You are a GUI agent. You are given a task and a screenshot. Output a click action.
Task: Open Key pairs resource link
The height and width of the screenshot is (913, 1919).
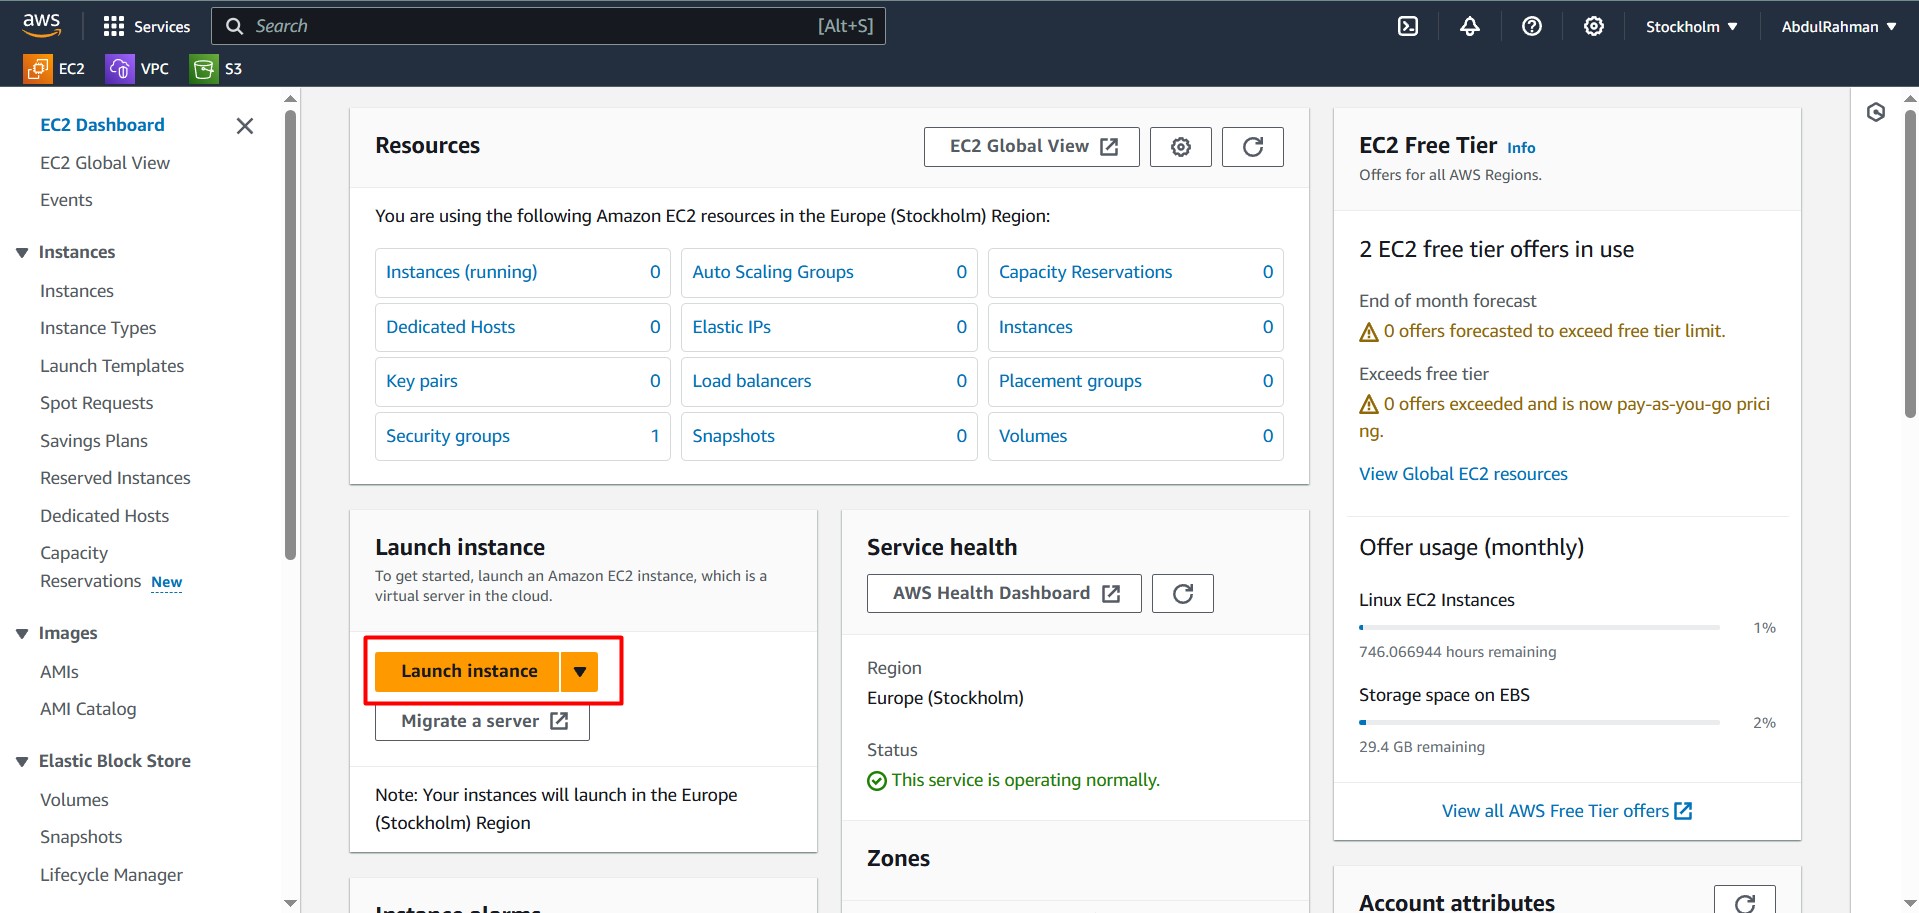pos(422,381)
